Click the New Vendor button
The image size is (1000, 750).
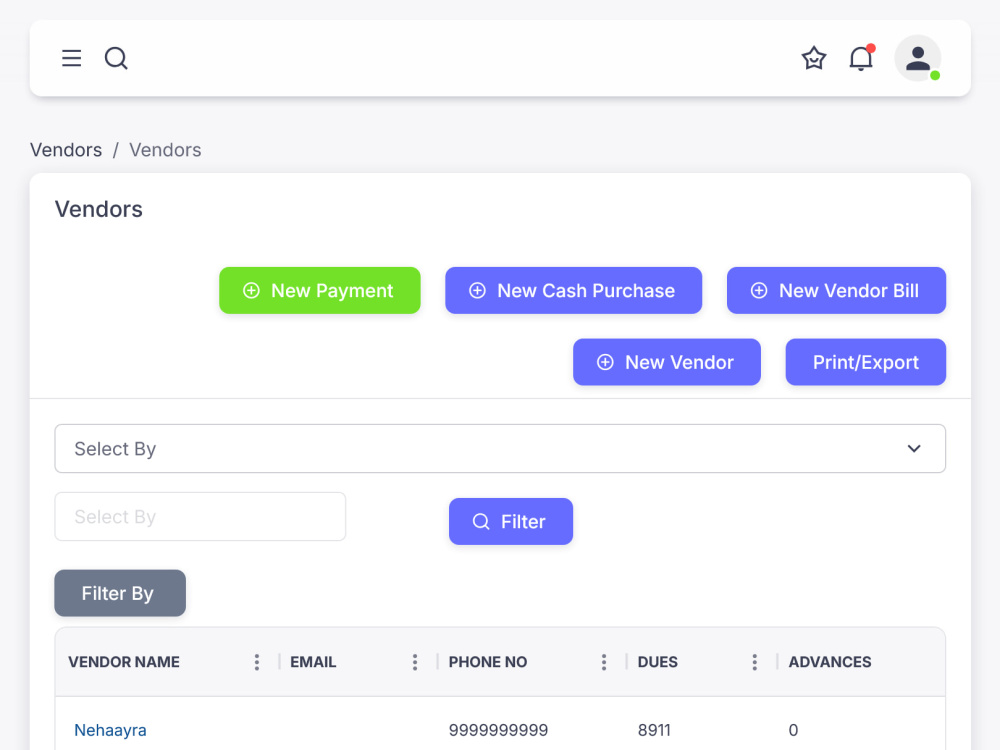coord(666,362)
